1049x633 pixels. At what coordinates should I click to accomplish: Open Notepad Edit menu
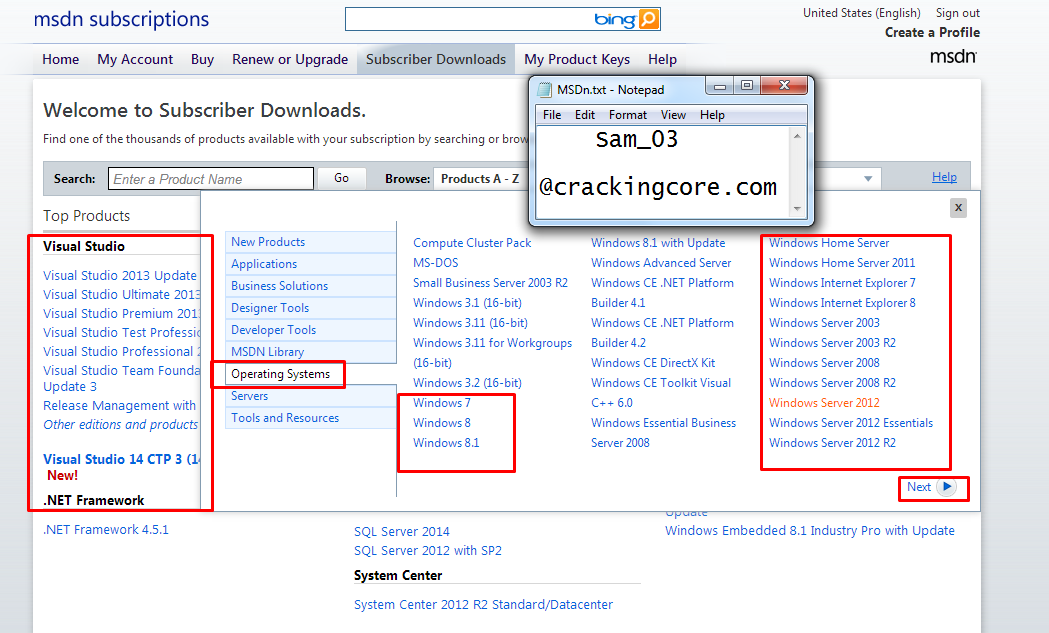585,115
